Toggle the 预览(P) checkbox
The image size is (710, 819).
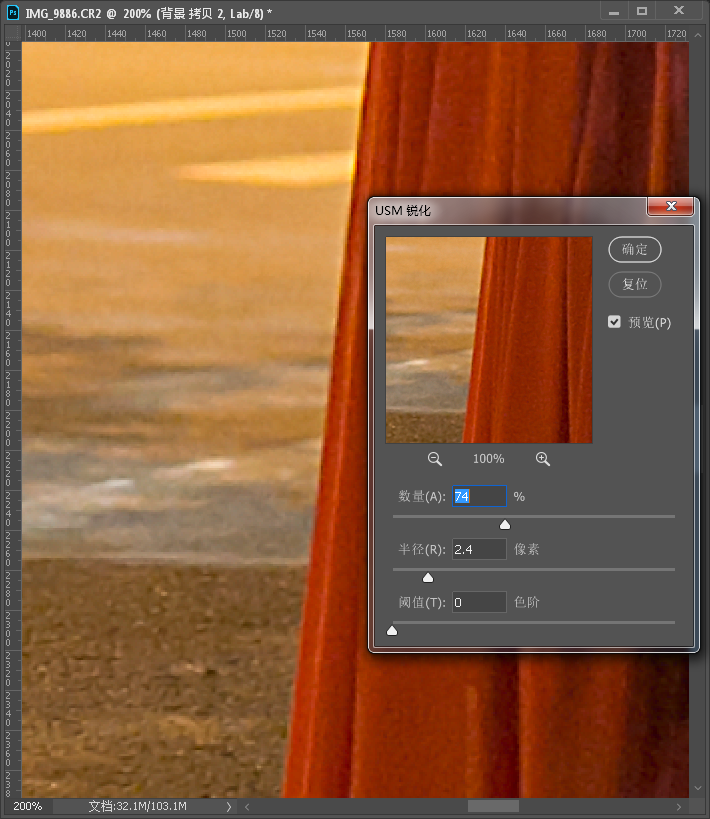click(x=615, y=322)
